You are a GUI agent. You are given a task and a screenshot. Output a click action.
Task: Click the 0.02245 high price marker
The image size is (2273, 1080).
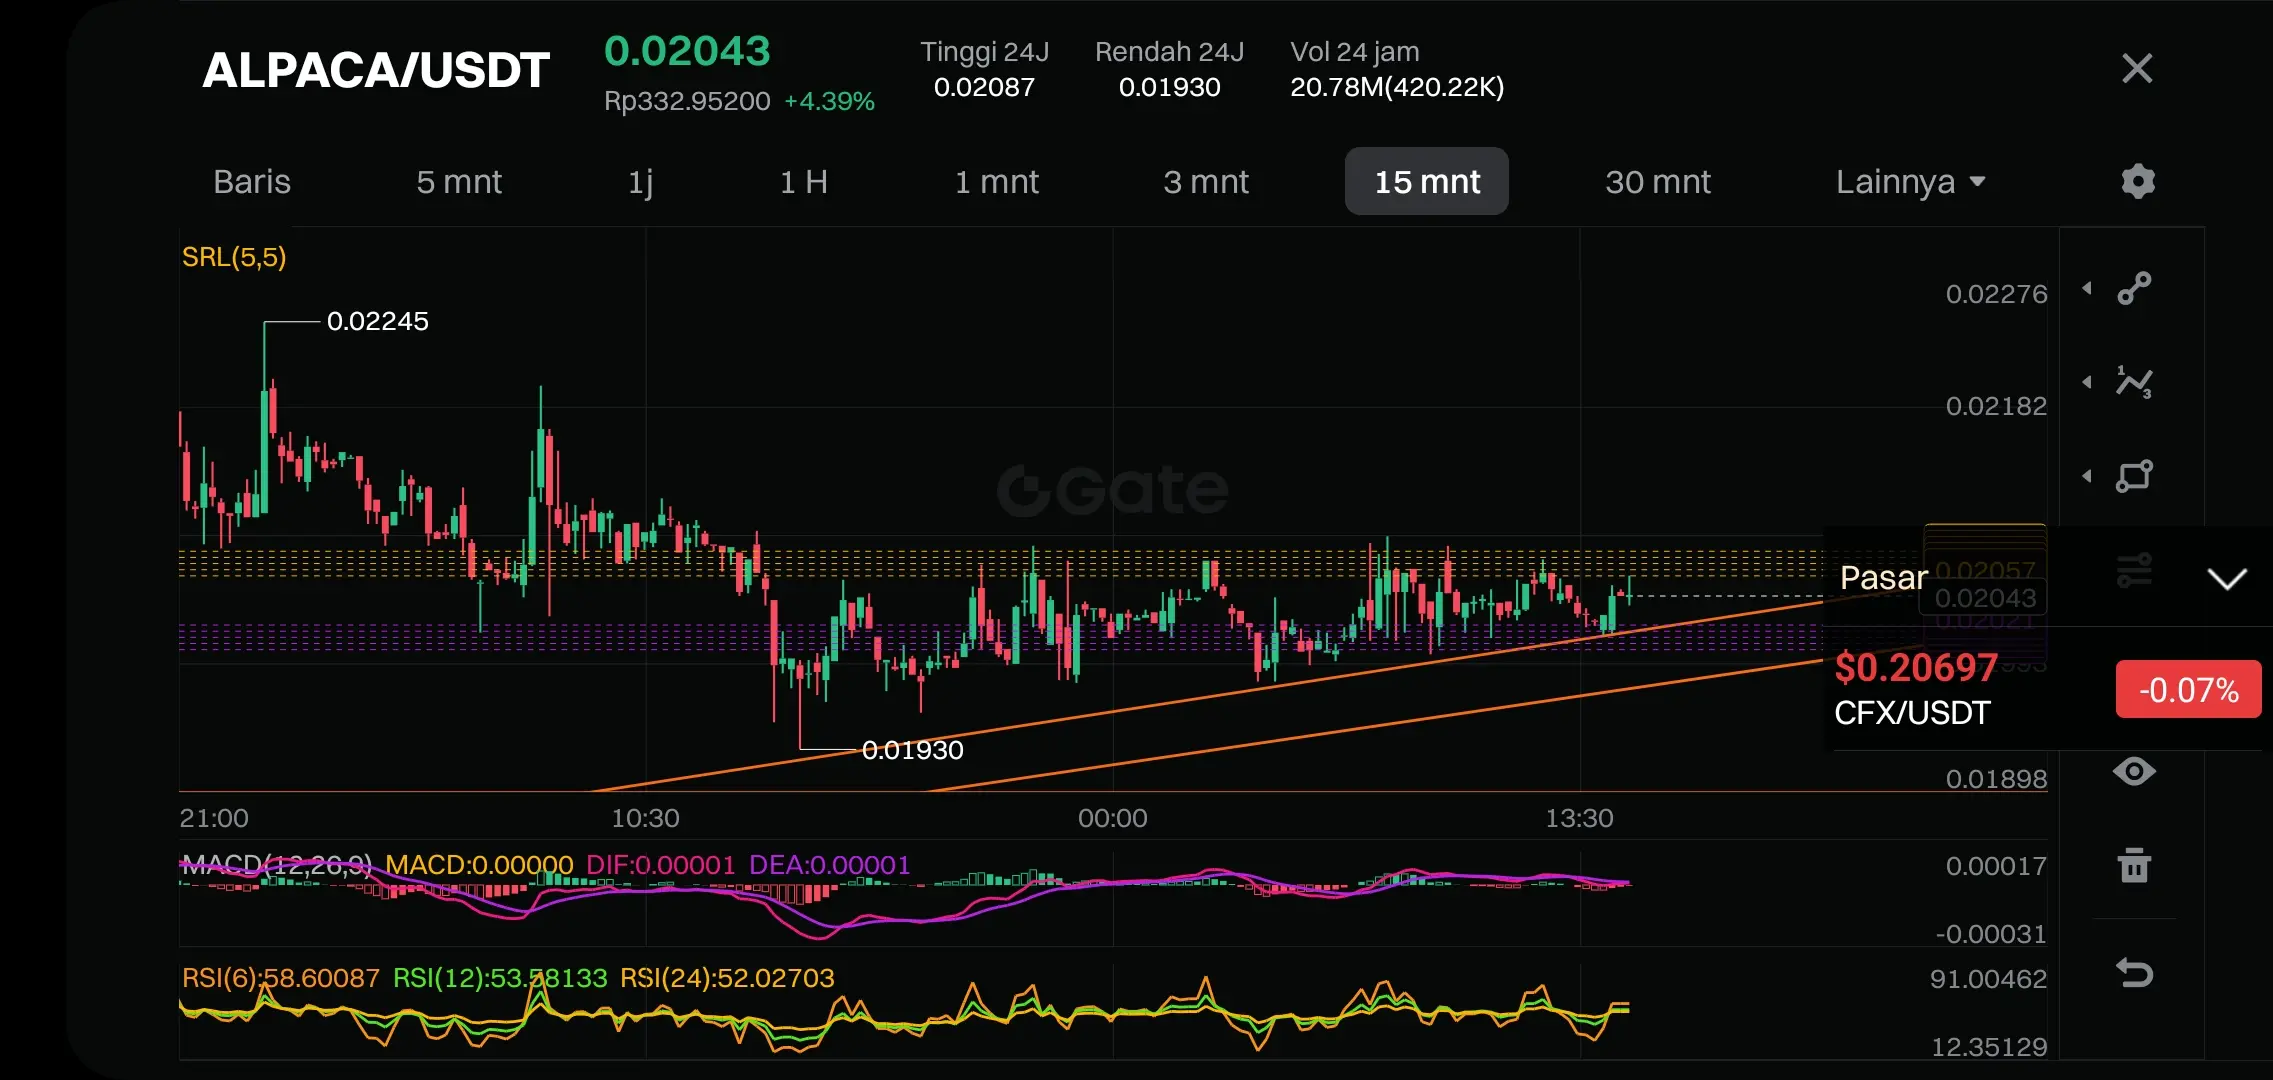click(377, 321)
